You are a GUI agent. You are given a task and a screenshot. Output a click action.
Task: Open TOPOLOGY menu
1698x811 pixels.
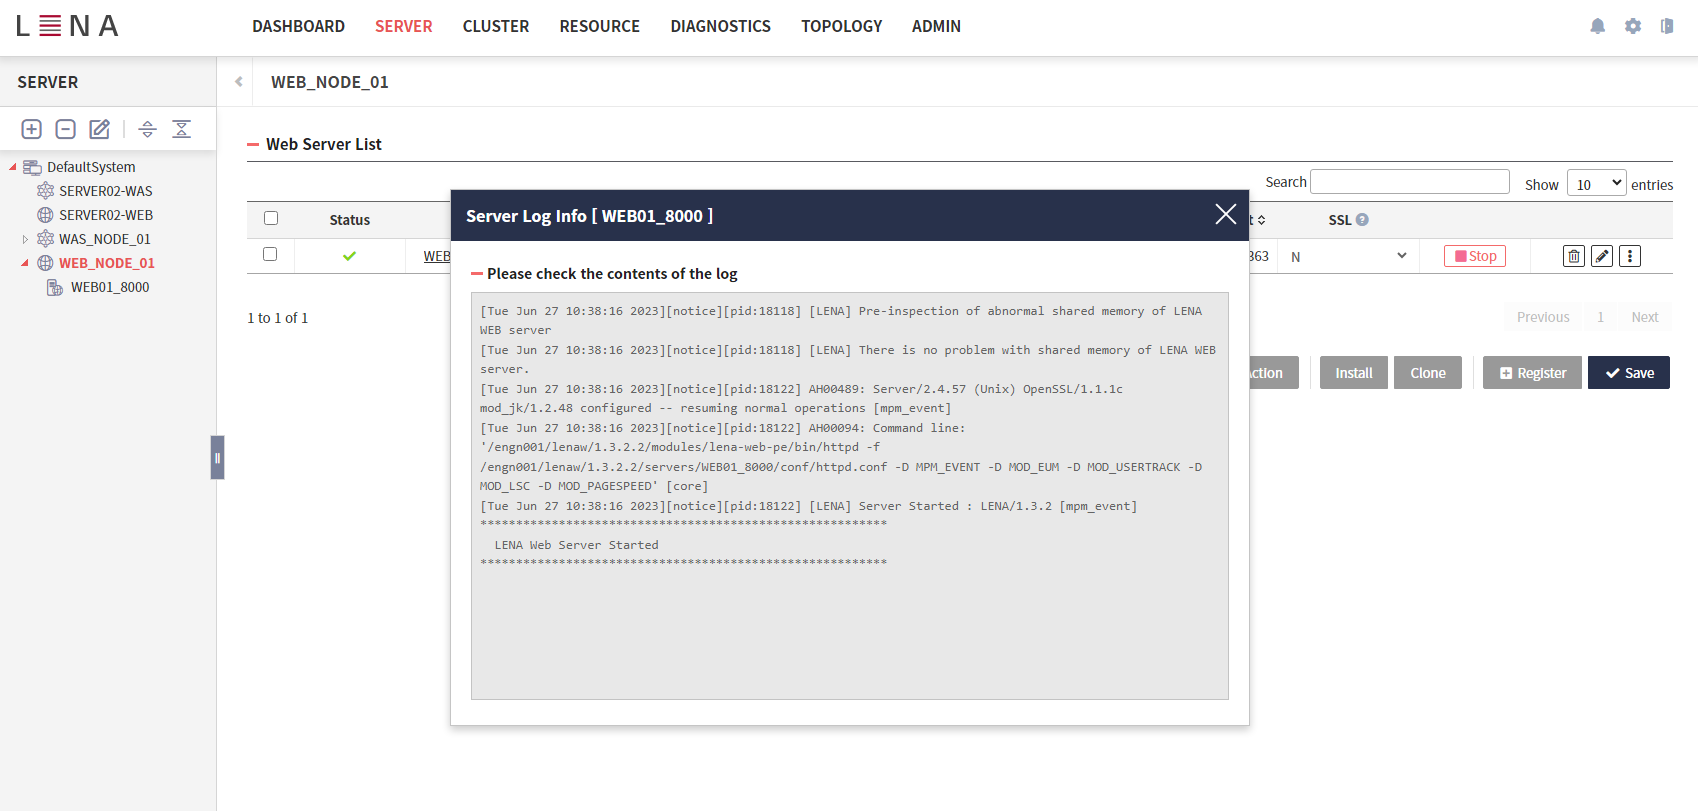click(842, 26)
